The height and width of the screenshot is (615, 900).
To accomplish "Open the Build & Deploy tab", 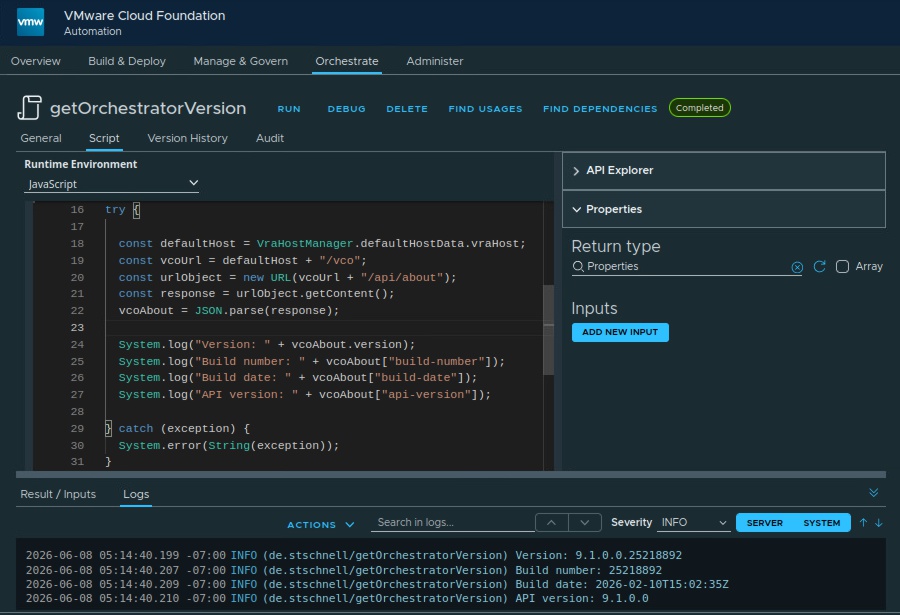I will coord(127,61).
